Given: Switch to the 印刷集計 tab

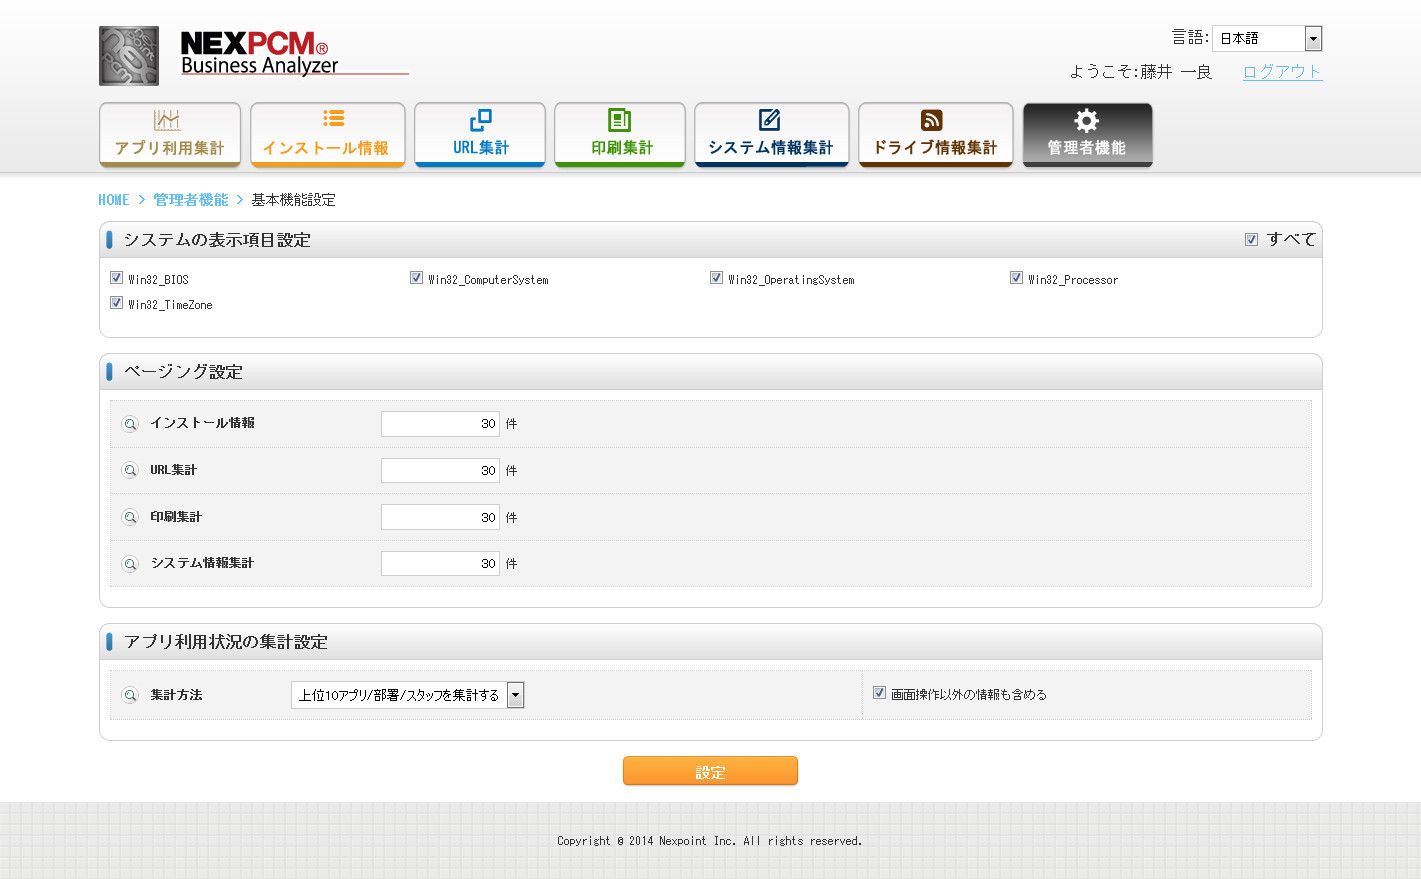Looking at the screenshot, I should [x=620, y=135].
